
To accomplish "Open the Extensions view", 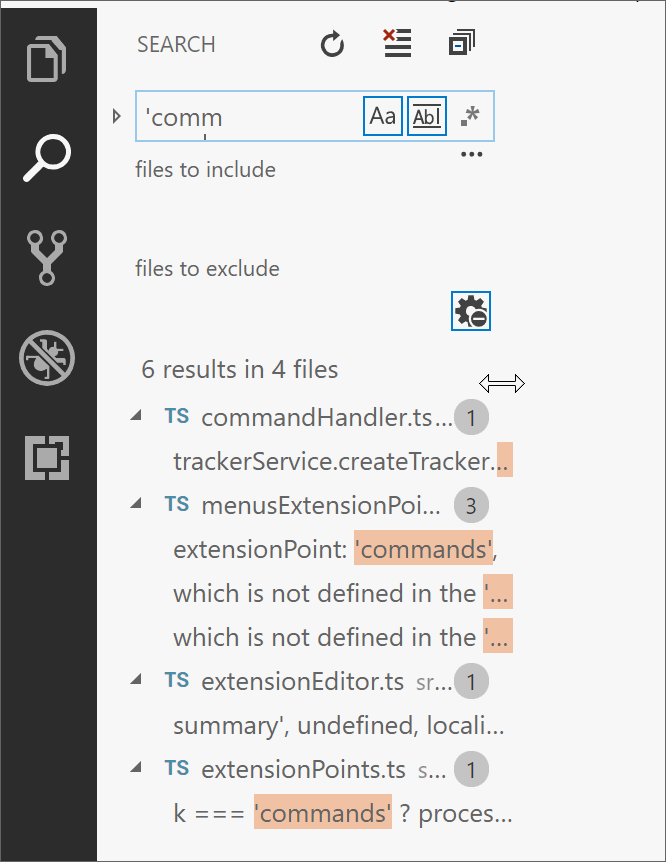I will click(47, 459).
